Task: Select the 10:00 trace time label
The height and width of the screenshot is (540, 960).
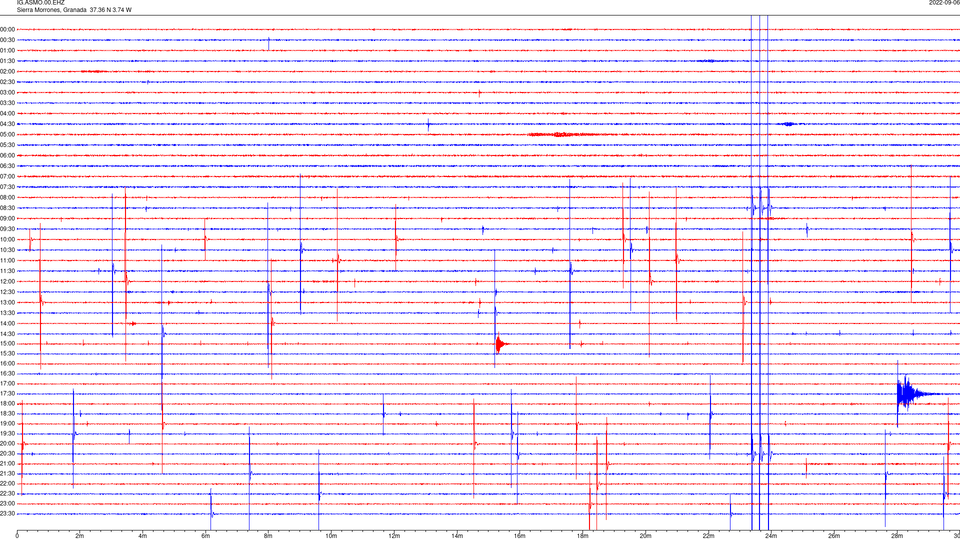Action: point(8,239)
